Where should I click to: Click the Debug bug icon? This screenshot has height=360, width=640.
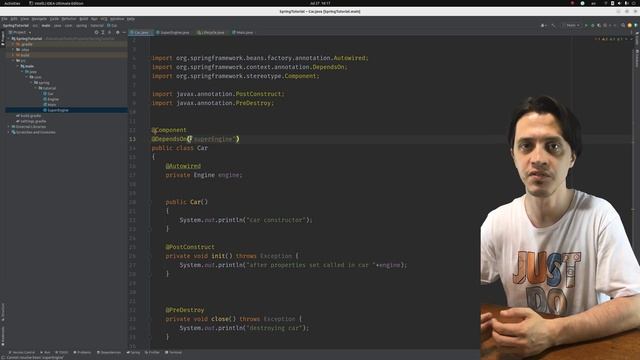(593, 25)
